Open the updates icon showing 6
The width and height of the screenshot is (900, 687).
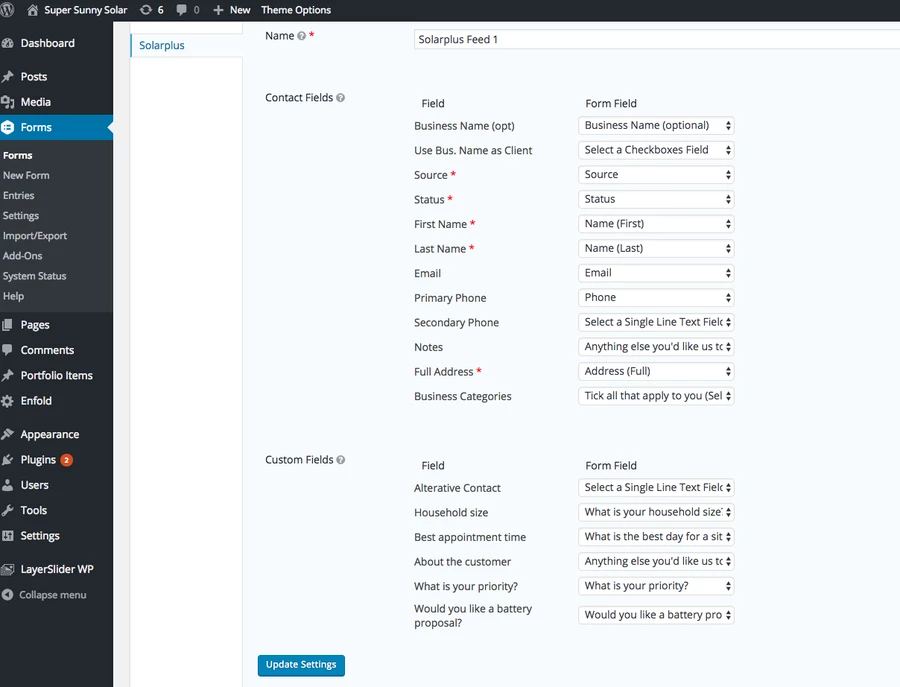coord(152,10)
